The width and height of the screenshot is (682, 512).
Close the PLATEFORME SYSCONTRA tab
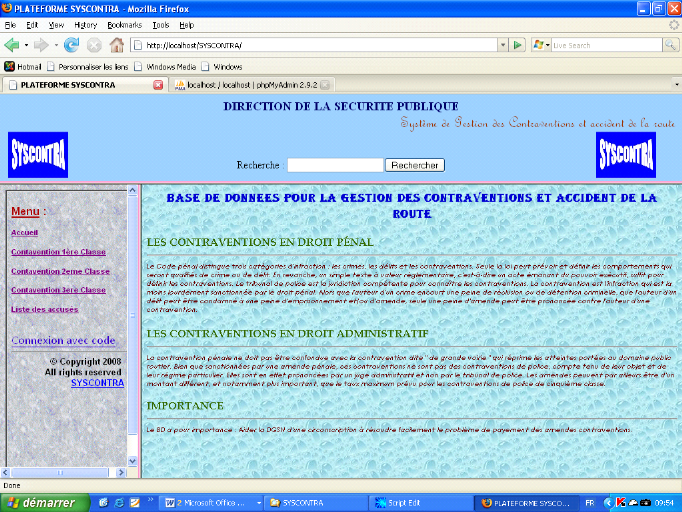pyautogui.click(x=158, y=85)
